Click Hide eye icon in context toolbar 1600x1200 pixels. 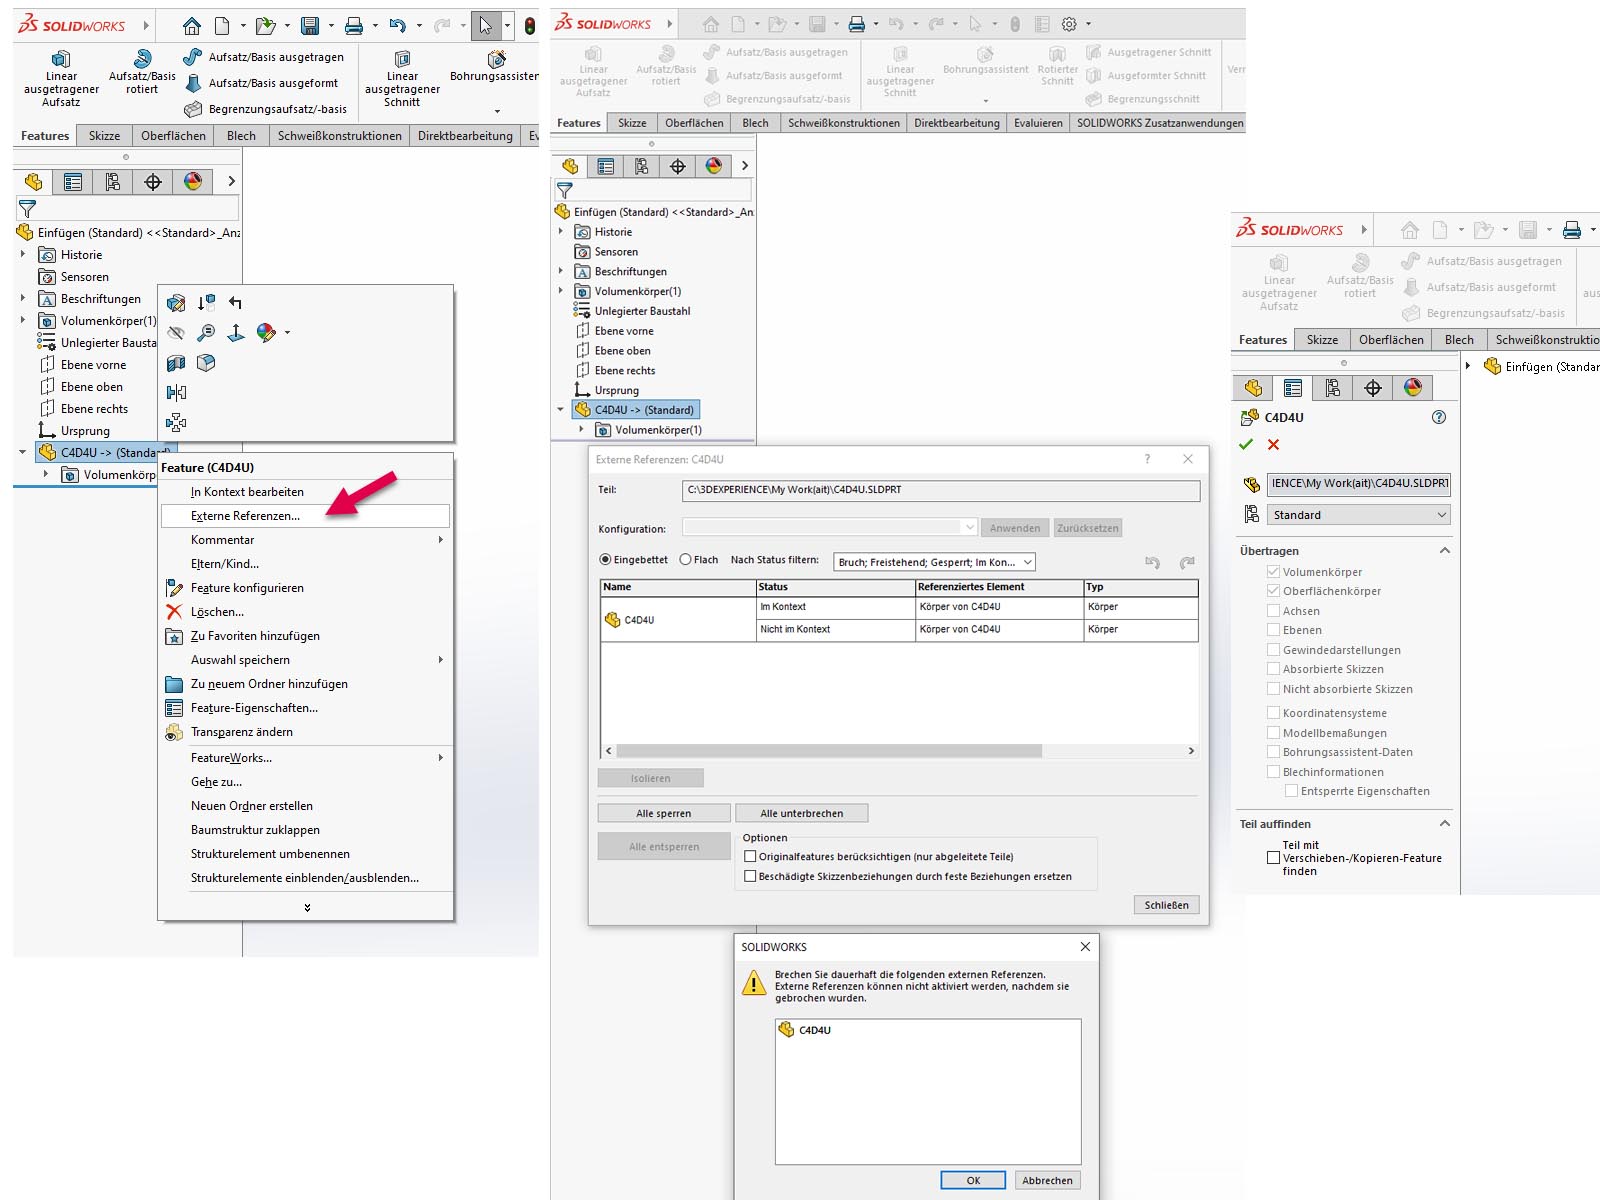click(176, 333)
